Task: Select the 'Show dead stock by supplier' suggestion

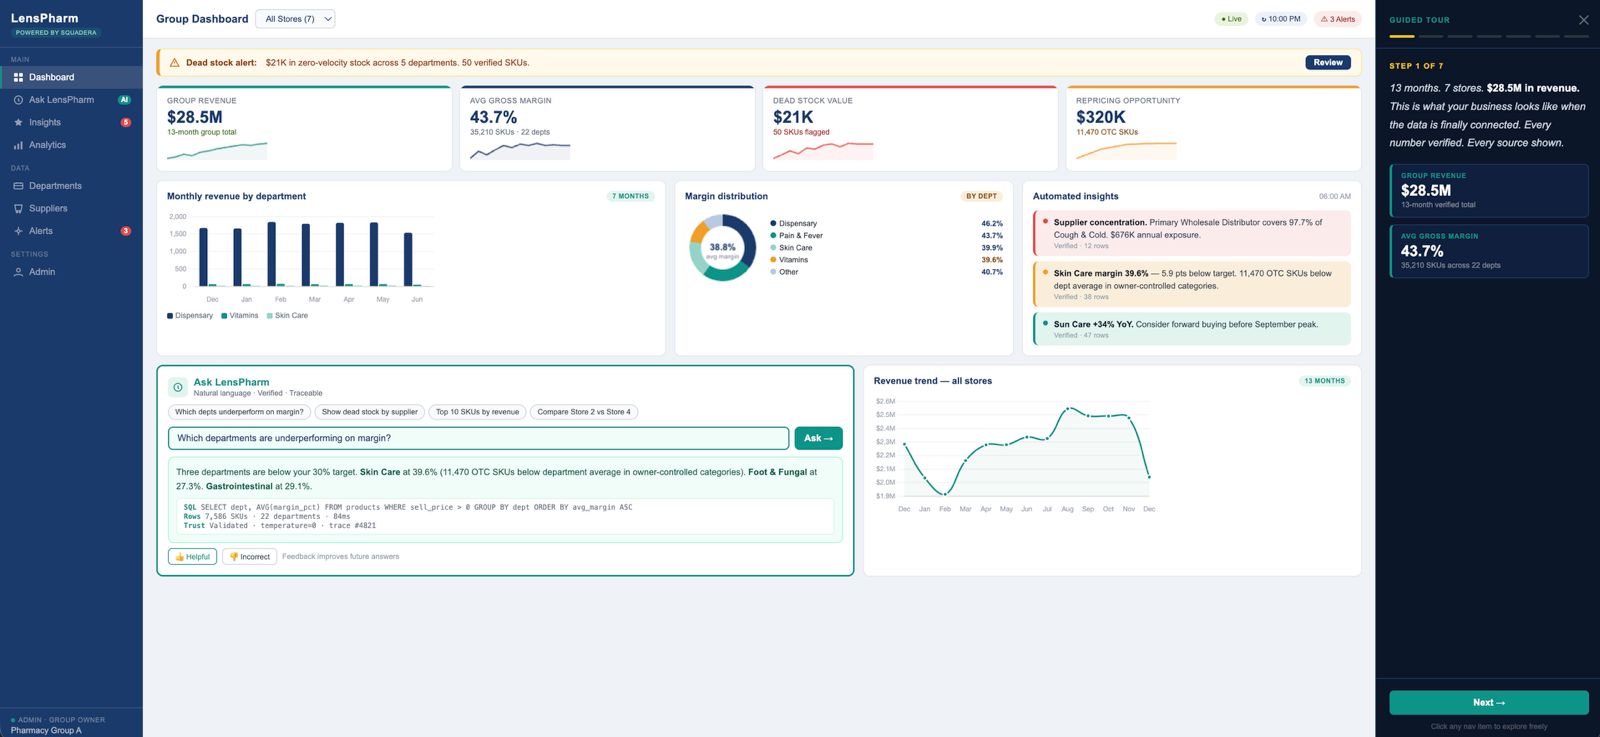Action: pyautogui.click(x=369, y=412)
